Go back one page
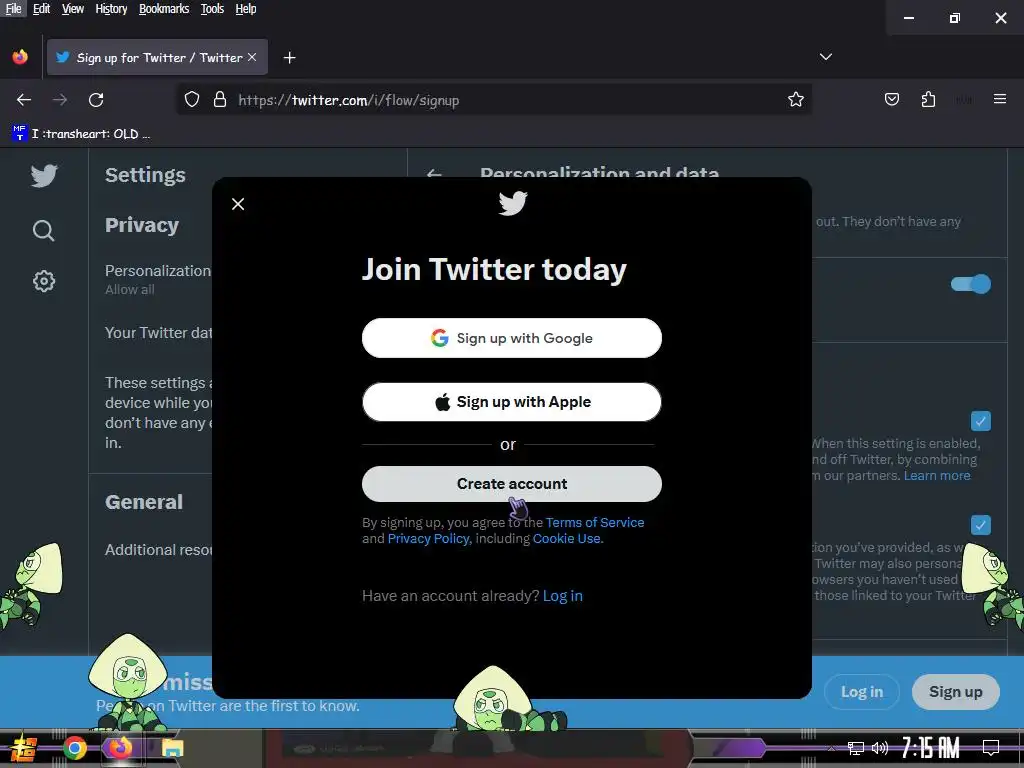1024x768 pixels. pos(24,99)
